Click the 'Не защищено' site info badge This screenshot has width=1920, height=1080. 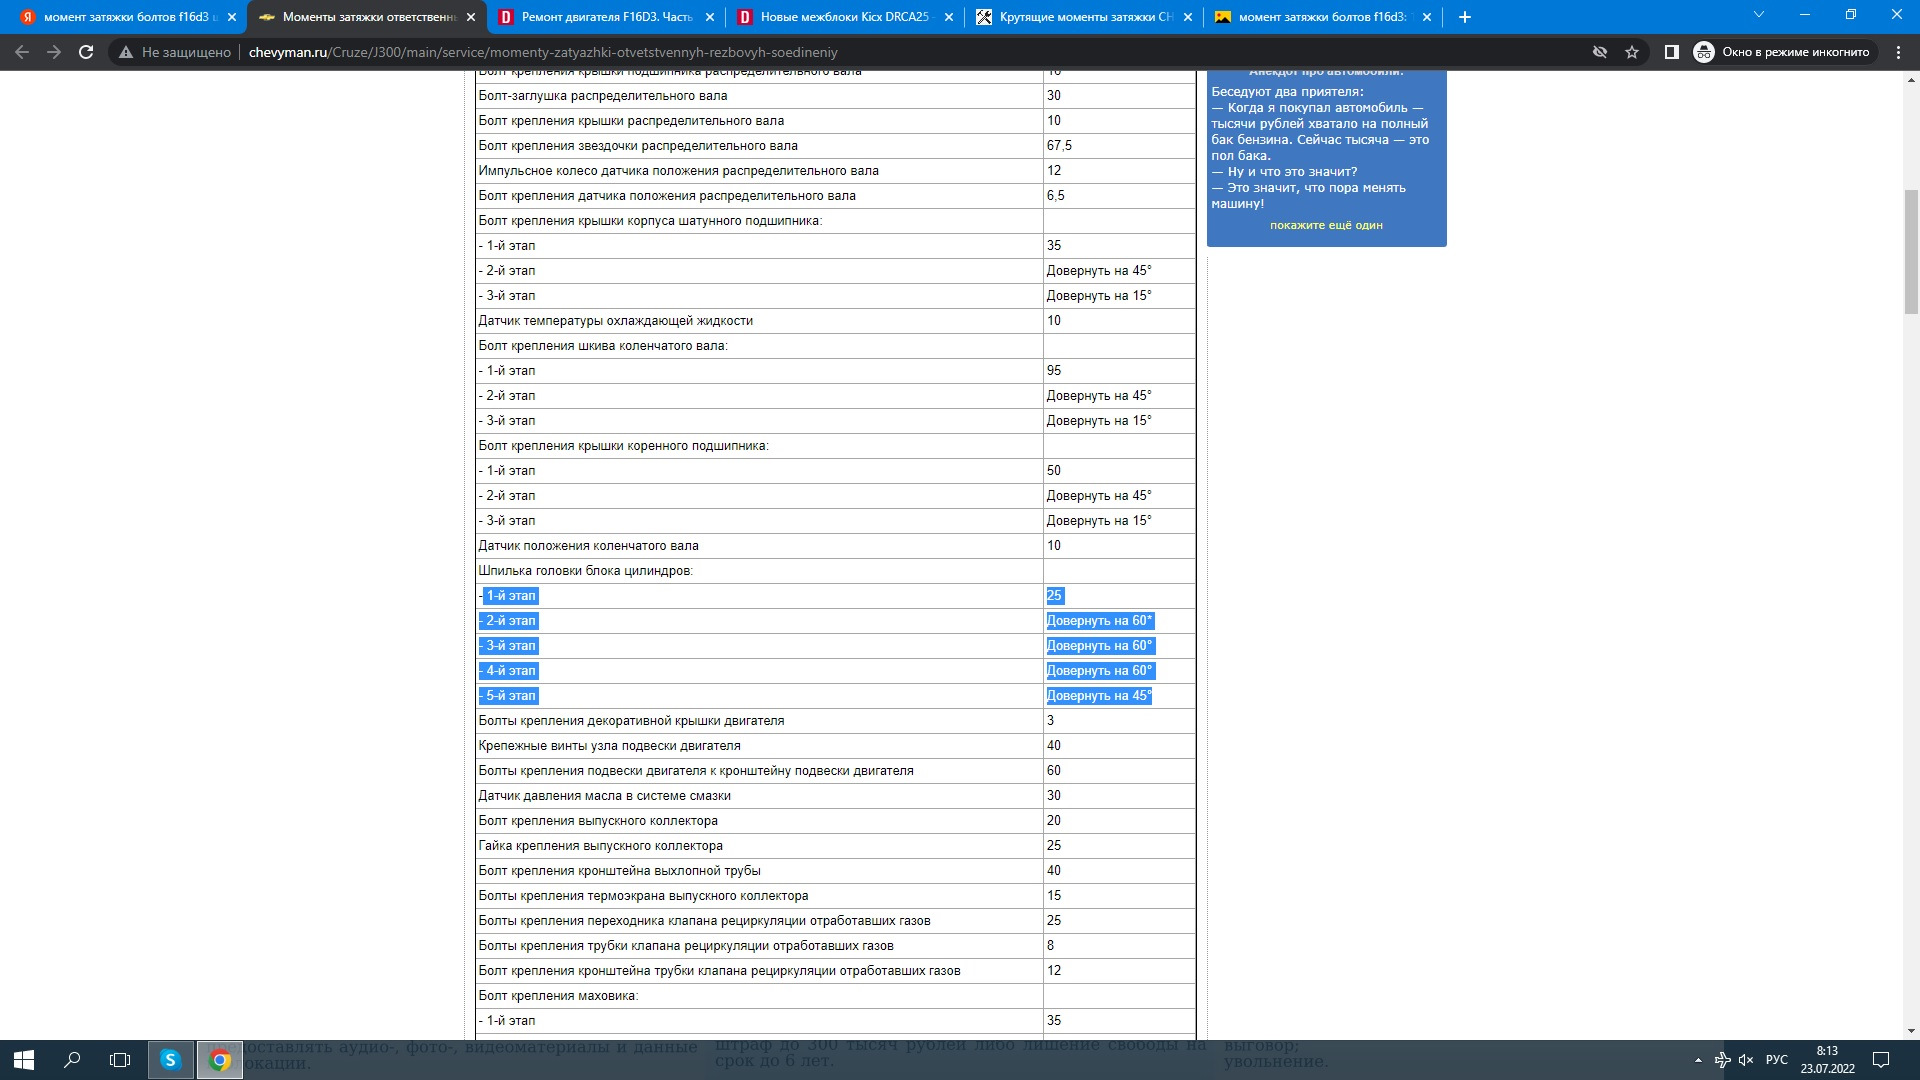click(x=175, y=52)
